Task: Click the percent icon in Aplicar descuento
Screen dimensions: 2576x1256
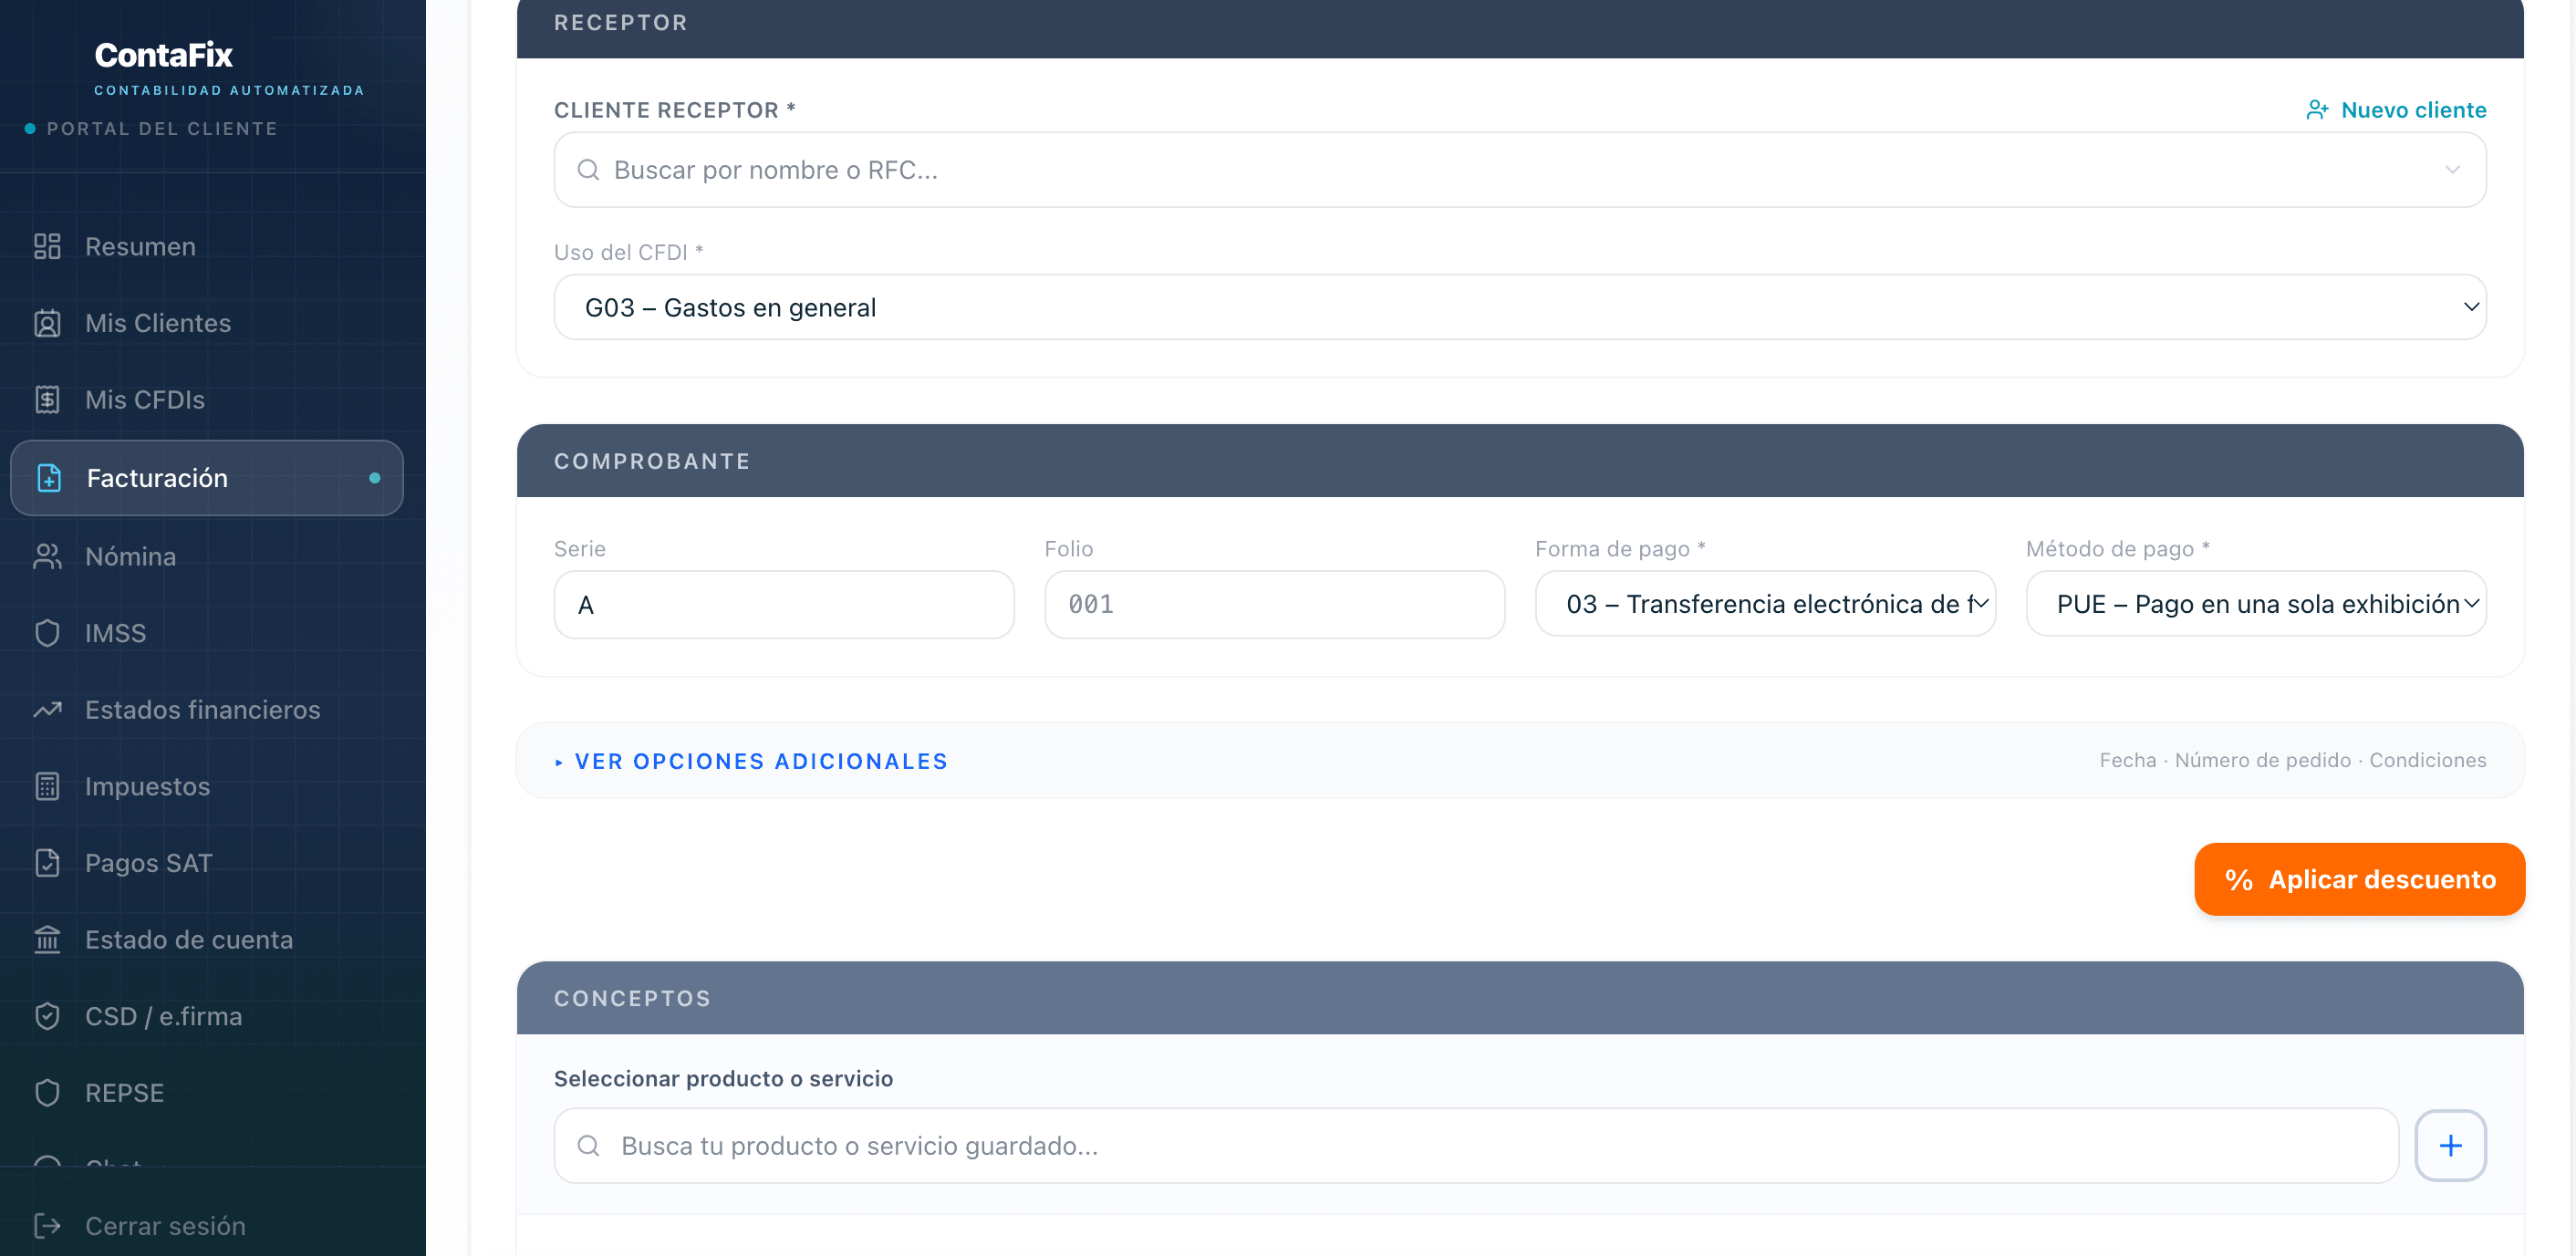Action: (2239, 880)
